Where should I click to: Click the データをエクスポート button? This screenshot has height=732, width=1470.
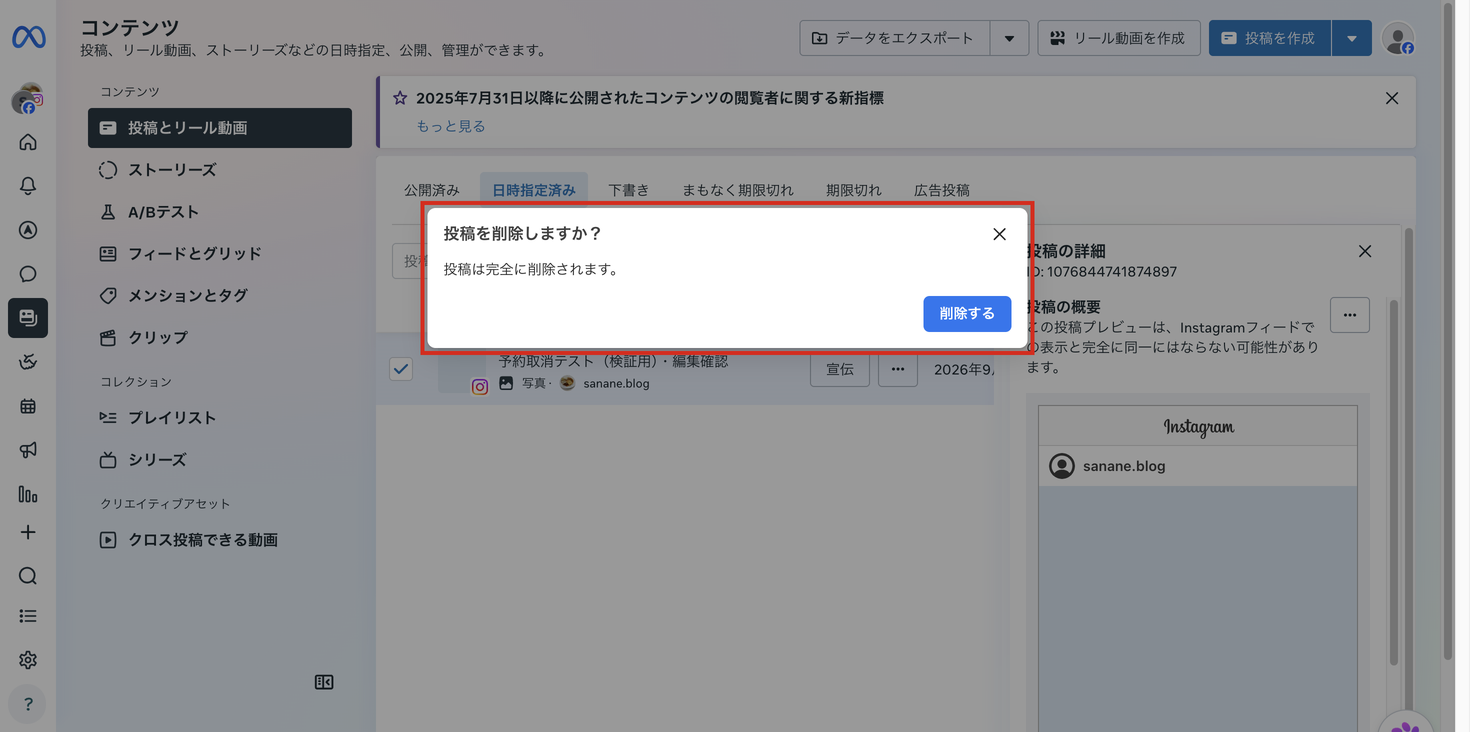point(894,38)
